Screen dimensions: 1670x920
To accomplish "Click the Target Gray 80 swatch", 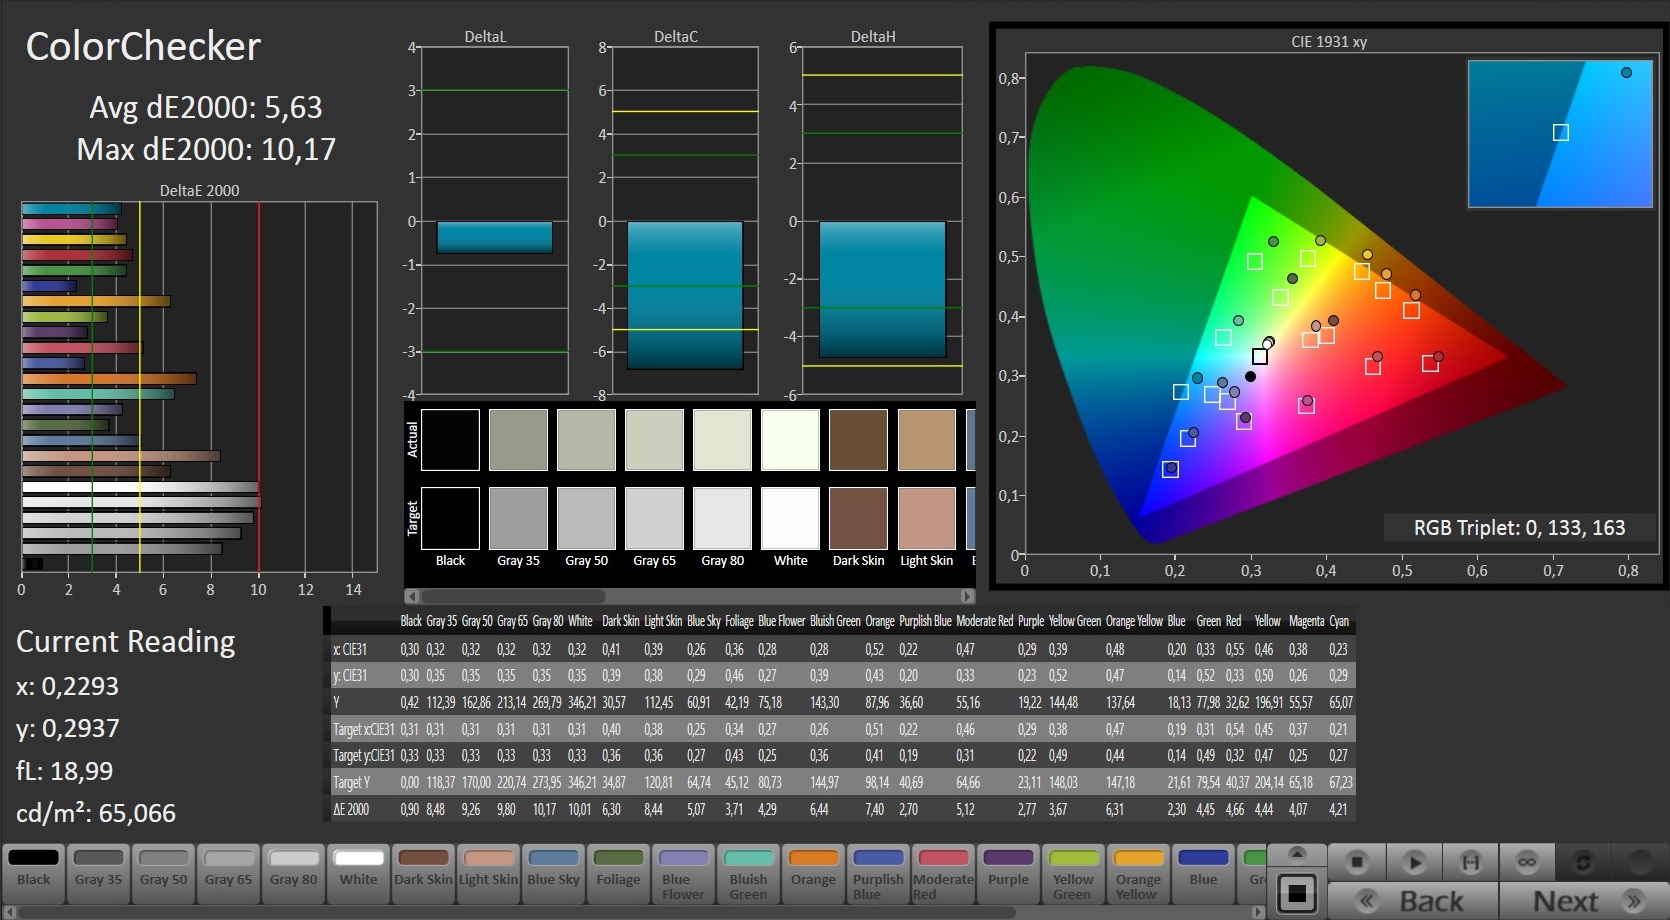I will pyautogui.click(x=722, y=518).
